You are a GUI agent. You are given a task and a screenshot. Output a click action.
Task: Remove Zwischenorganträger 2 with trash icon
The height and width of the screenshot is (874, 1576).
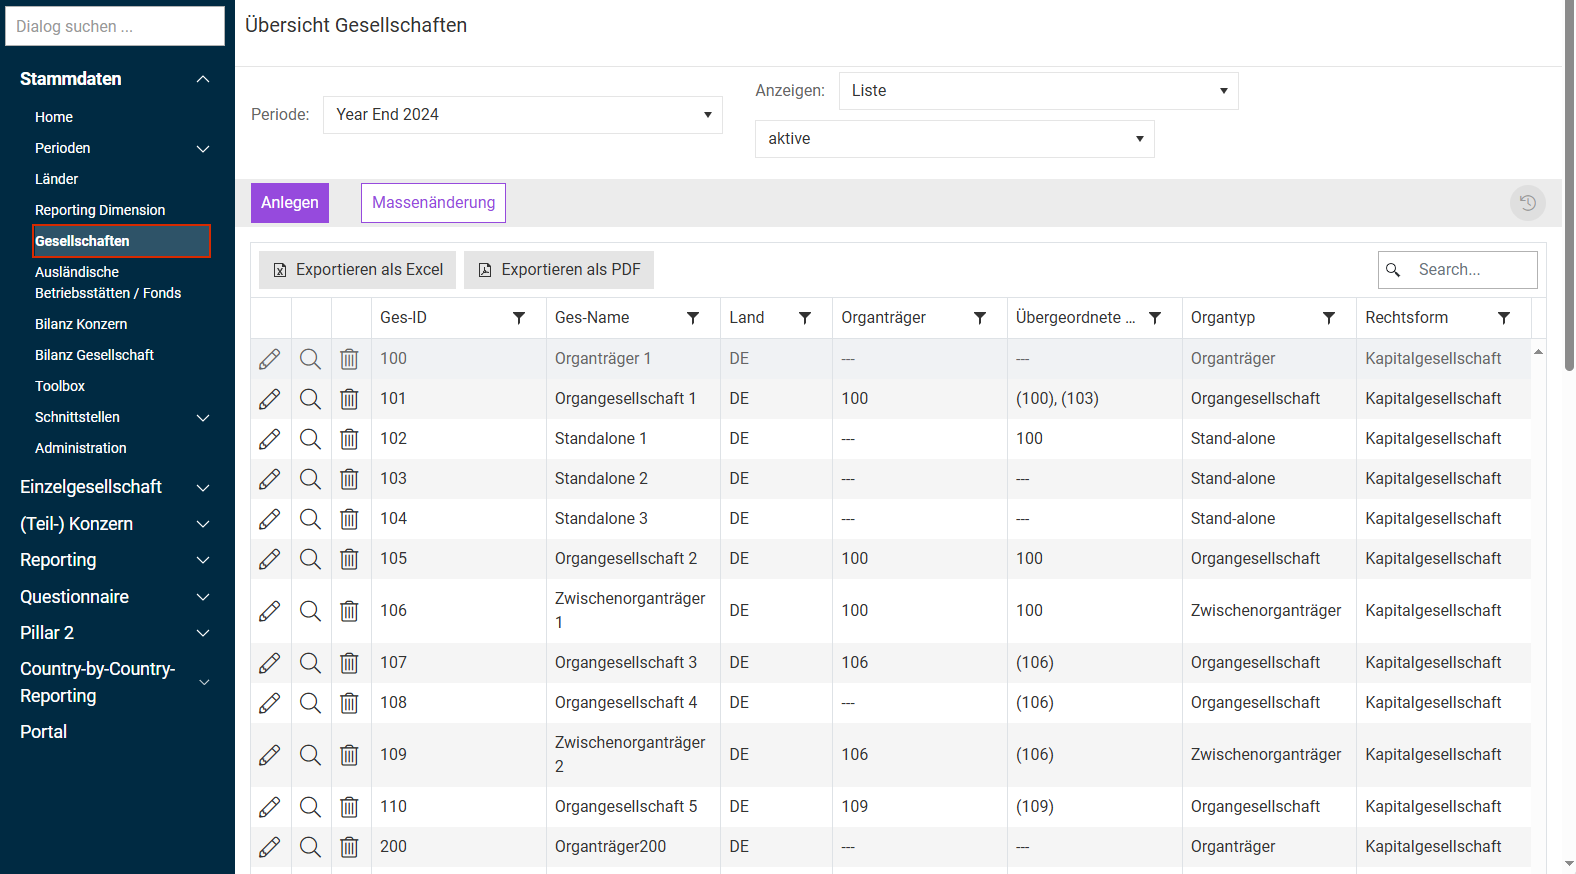(x=349, y=755)
